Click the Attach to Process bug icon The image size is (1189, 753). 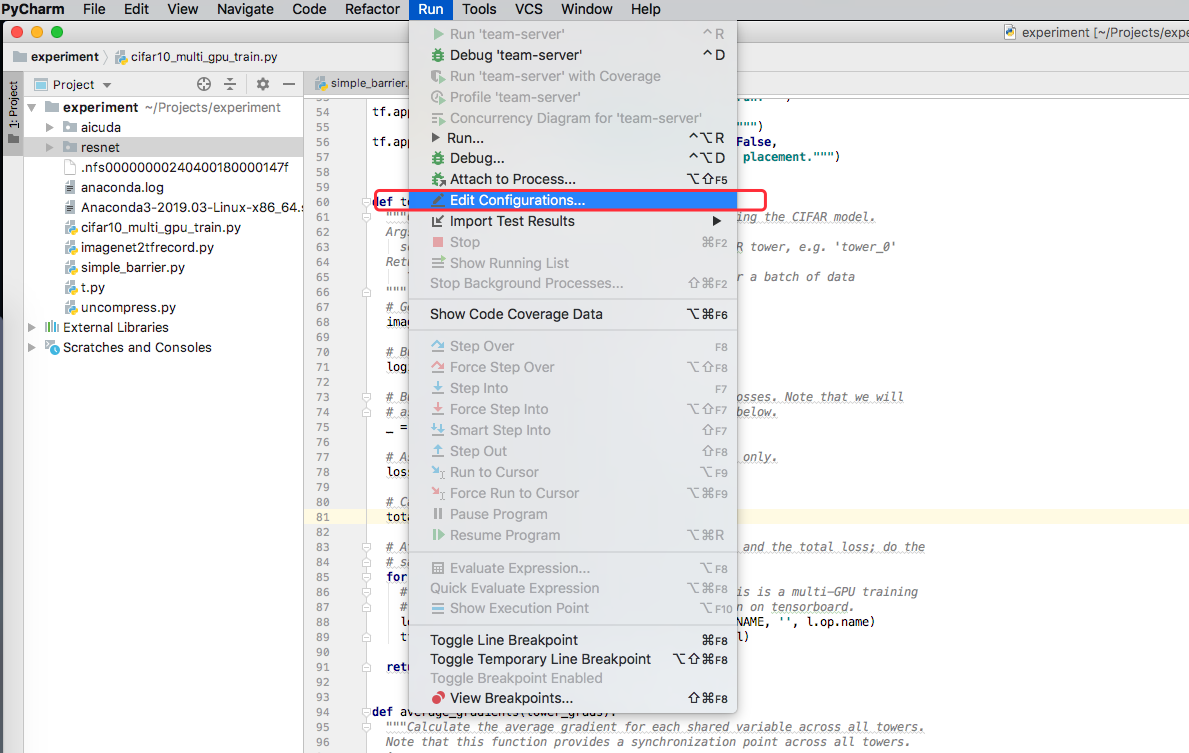click(437, 180)
